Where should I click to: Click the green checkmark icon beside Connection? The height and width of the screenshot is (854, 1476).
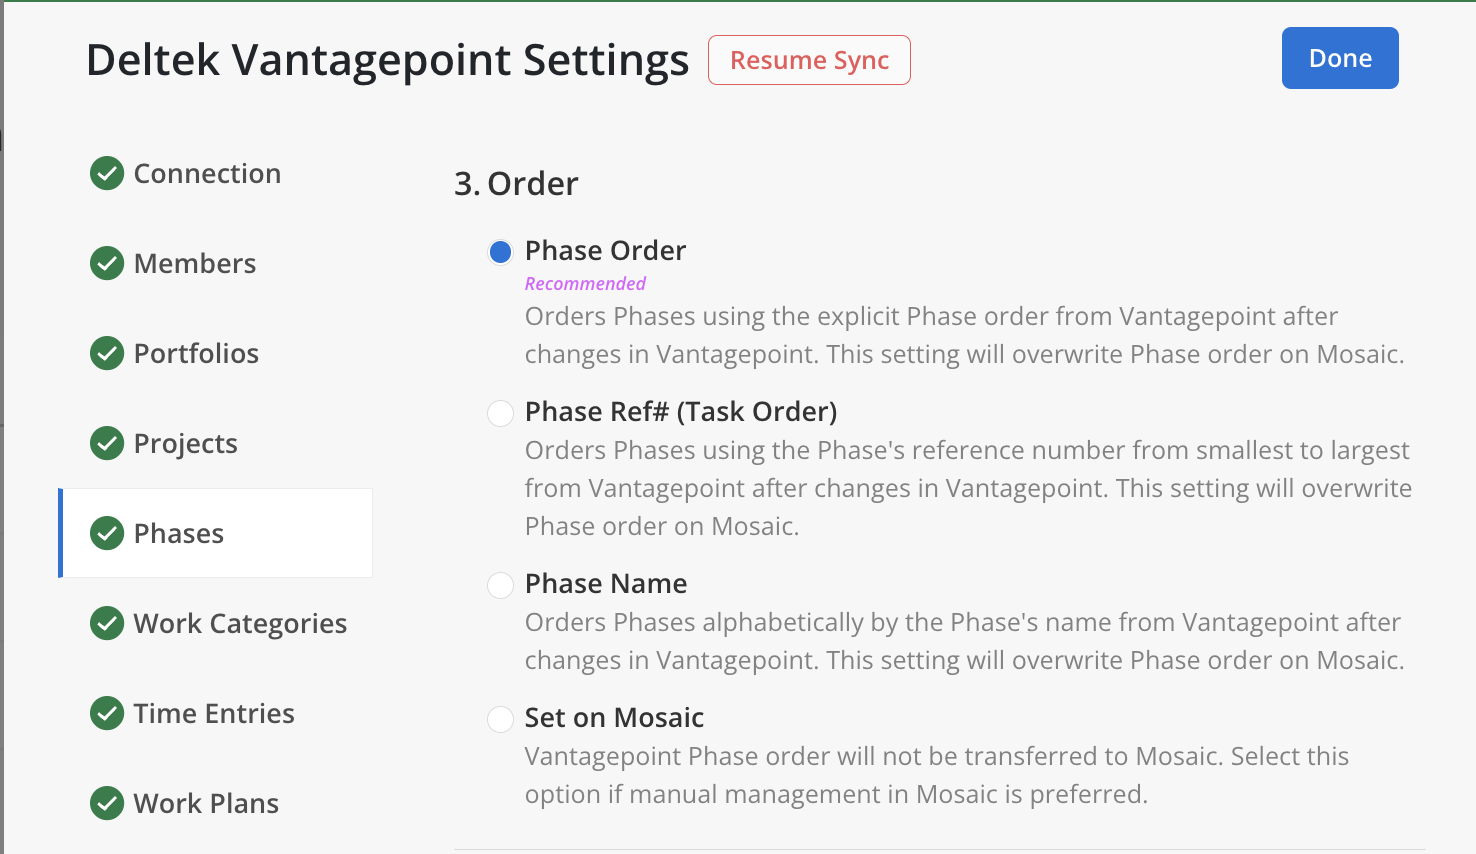point(107,173)
